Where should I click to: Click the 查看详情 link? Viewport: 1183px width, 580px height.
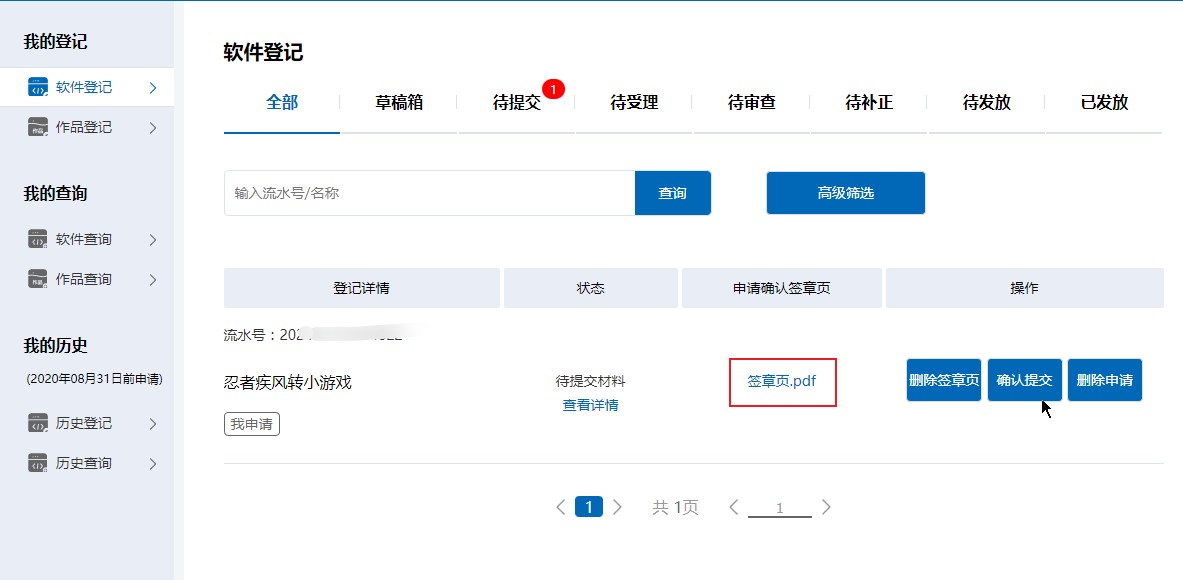click(590, 405)
